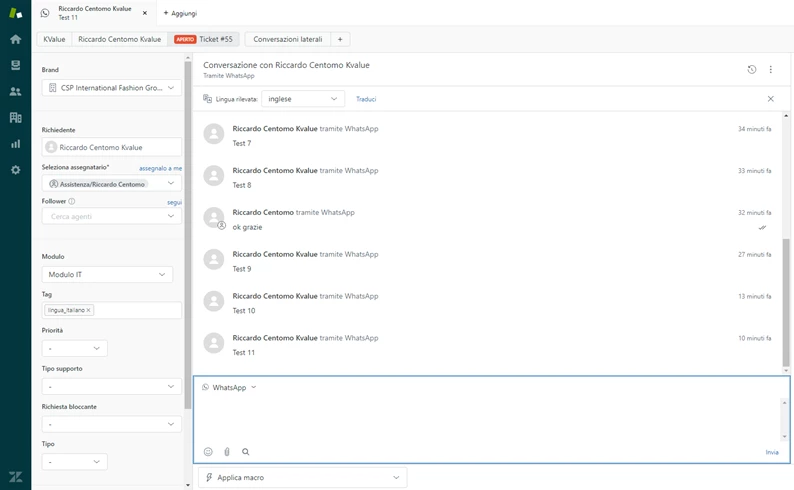794x490 pixels.
Task: Show conversation events history icon
Action: click(x=751, y=69)
